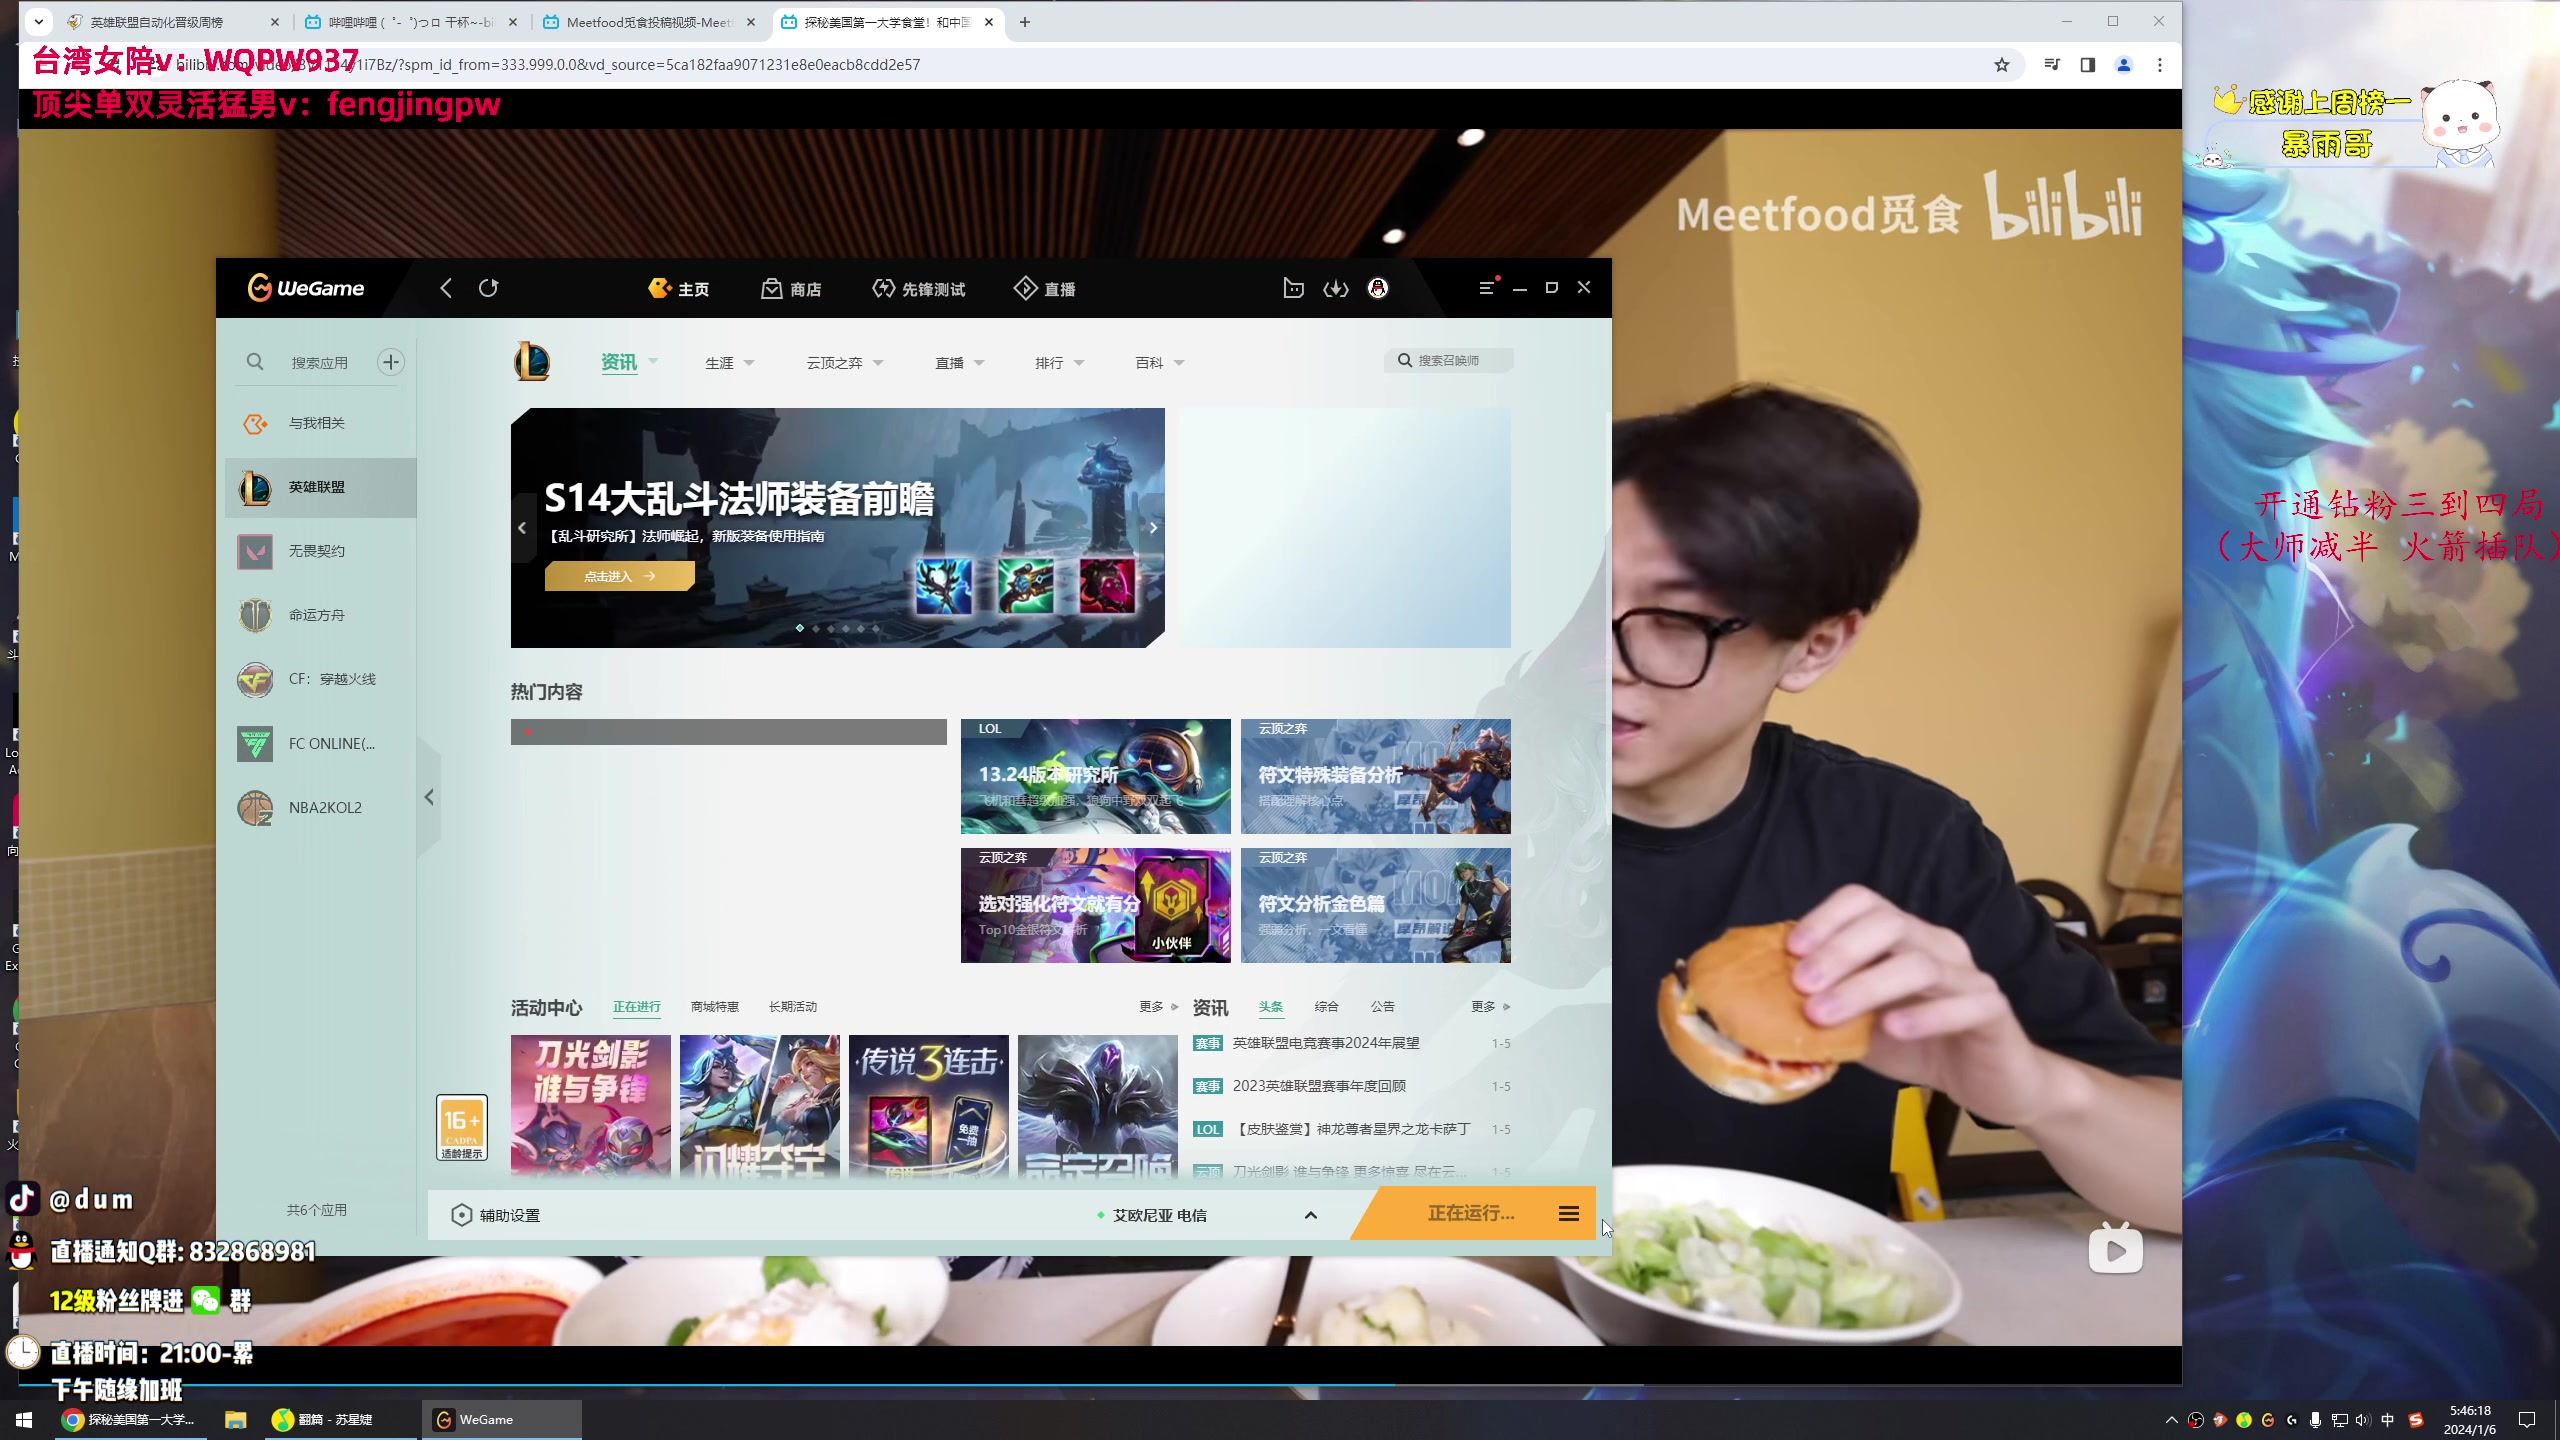Select CF: 穿越火线 in the sidebar
This screenshot has height=1440, width=2560.
(x=320, y=679)
